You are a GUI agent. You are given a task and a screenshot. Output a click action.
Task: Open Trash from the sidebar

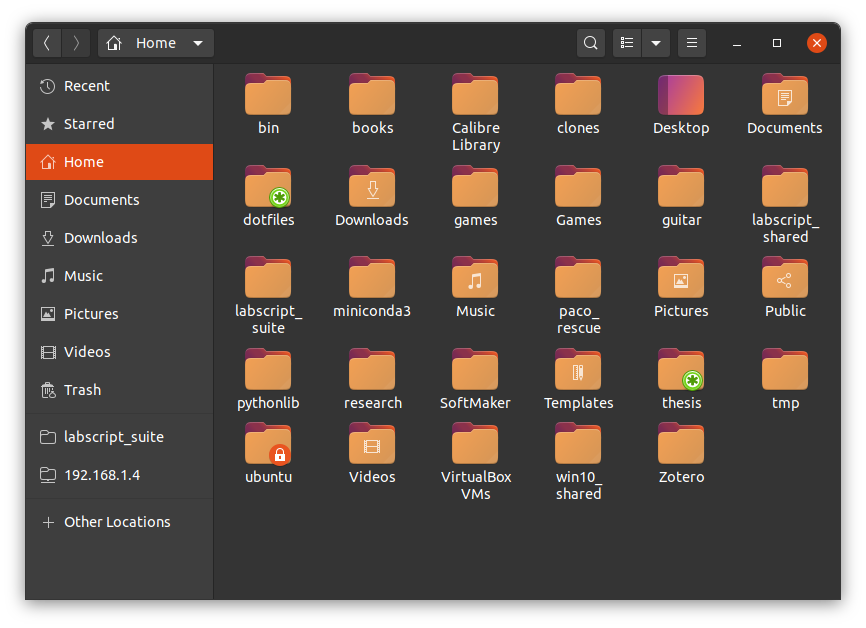click(x=119, y=390)
